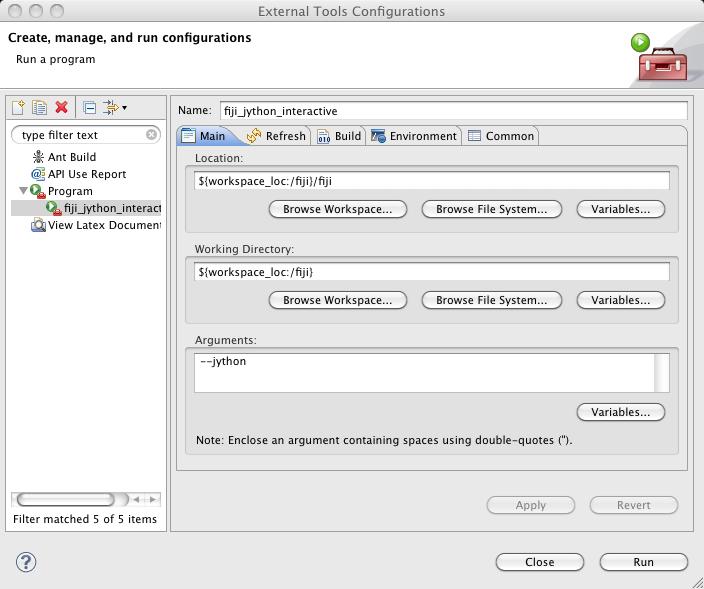Click the Duplicate configuration icon
The width and height of the screenshot is (704, 589).
(40, 108)
